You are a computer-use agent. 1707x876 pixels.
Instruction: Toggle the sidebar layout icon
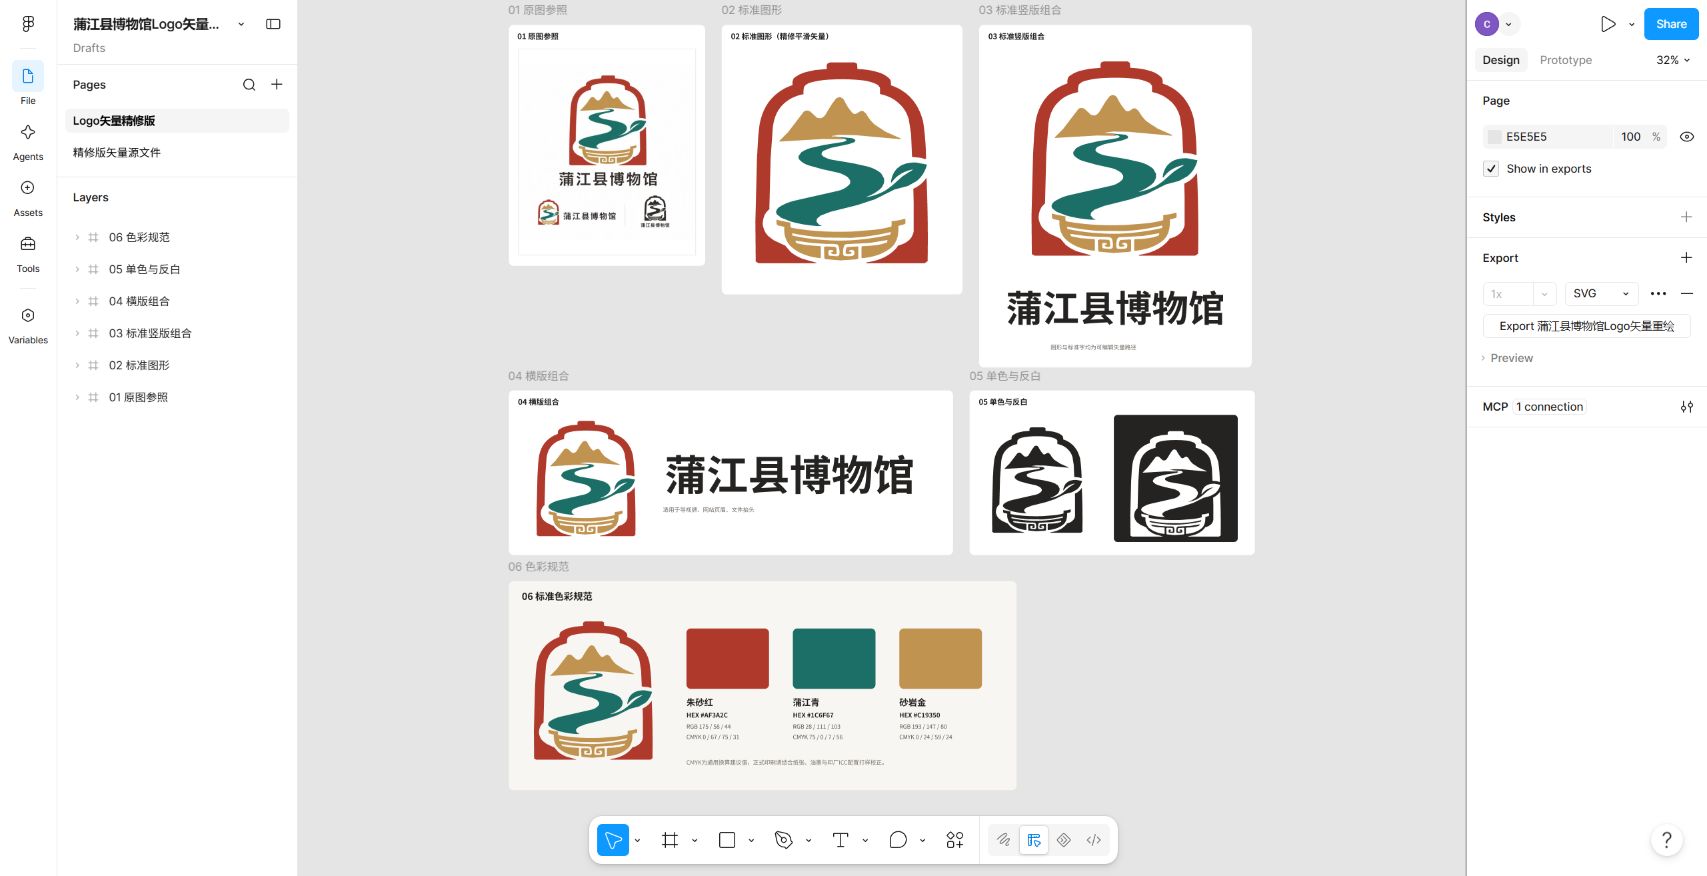273,24
